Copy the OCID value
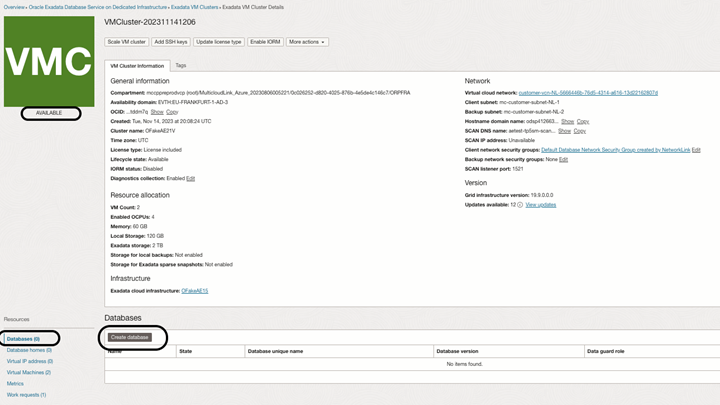Image resolution: width=720 pixels, height=405 pixels. point(172,112)
